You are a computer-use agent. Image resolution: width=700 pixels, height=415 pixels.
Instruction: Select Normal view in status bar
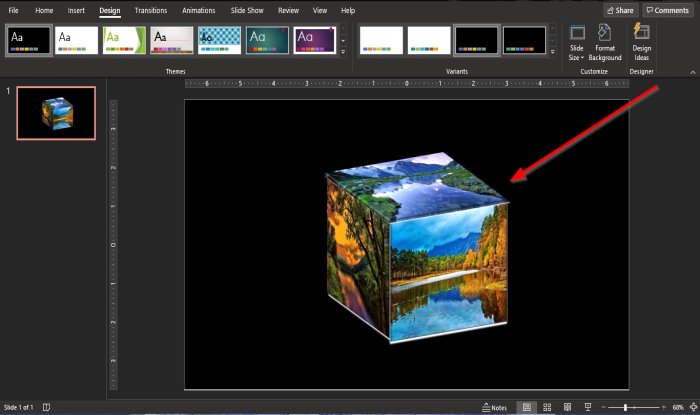526,407
